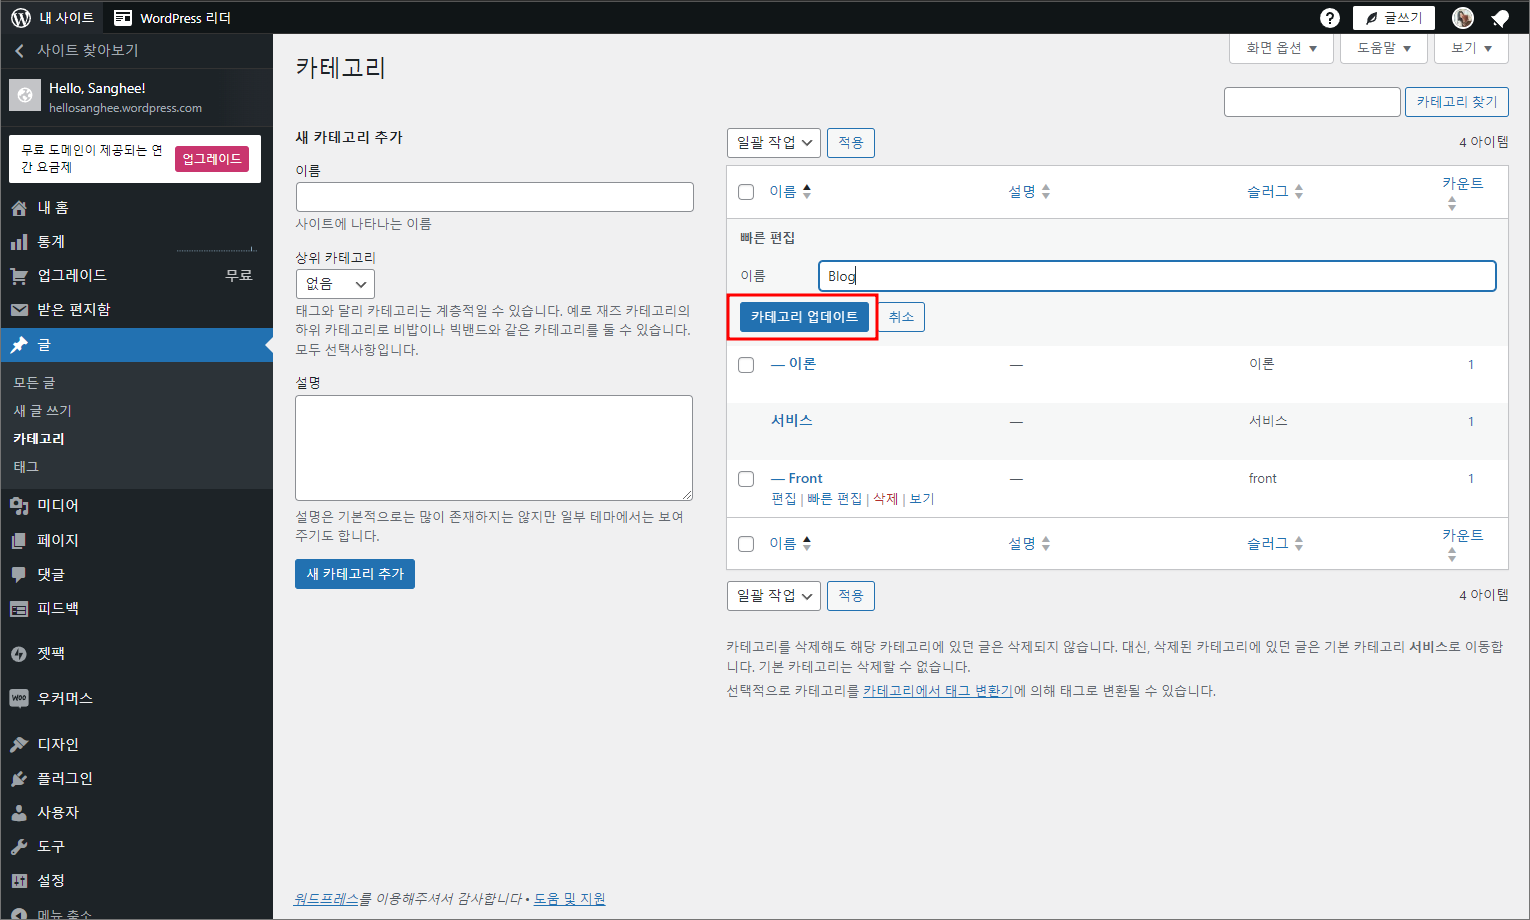1530x920 pixels.
Task: Open the 통계 stats chart icon
Action: pyautogui.click(x=19, y=242)
